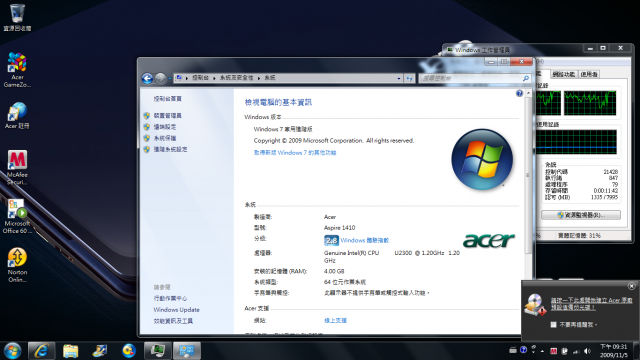Screen dimensions: 640x360
Task: Click the search magnifier in System window
Action: [526, 78]
